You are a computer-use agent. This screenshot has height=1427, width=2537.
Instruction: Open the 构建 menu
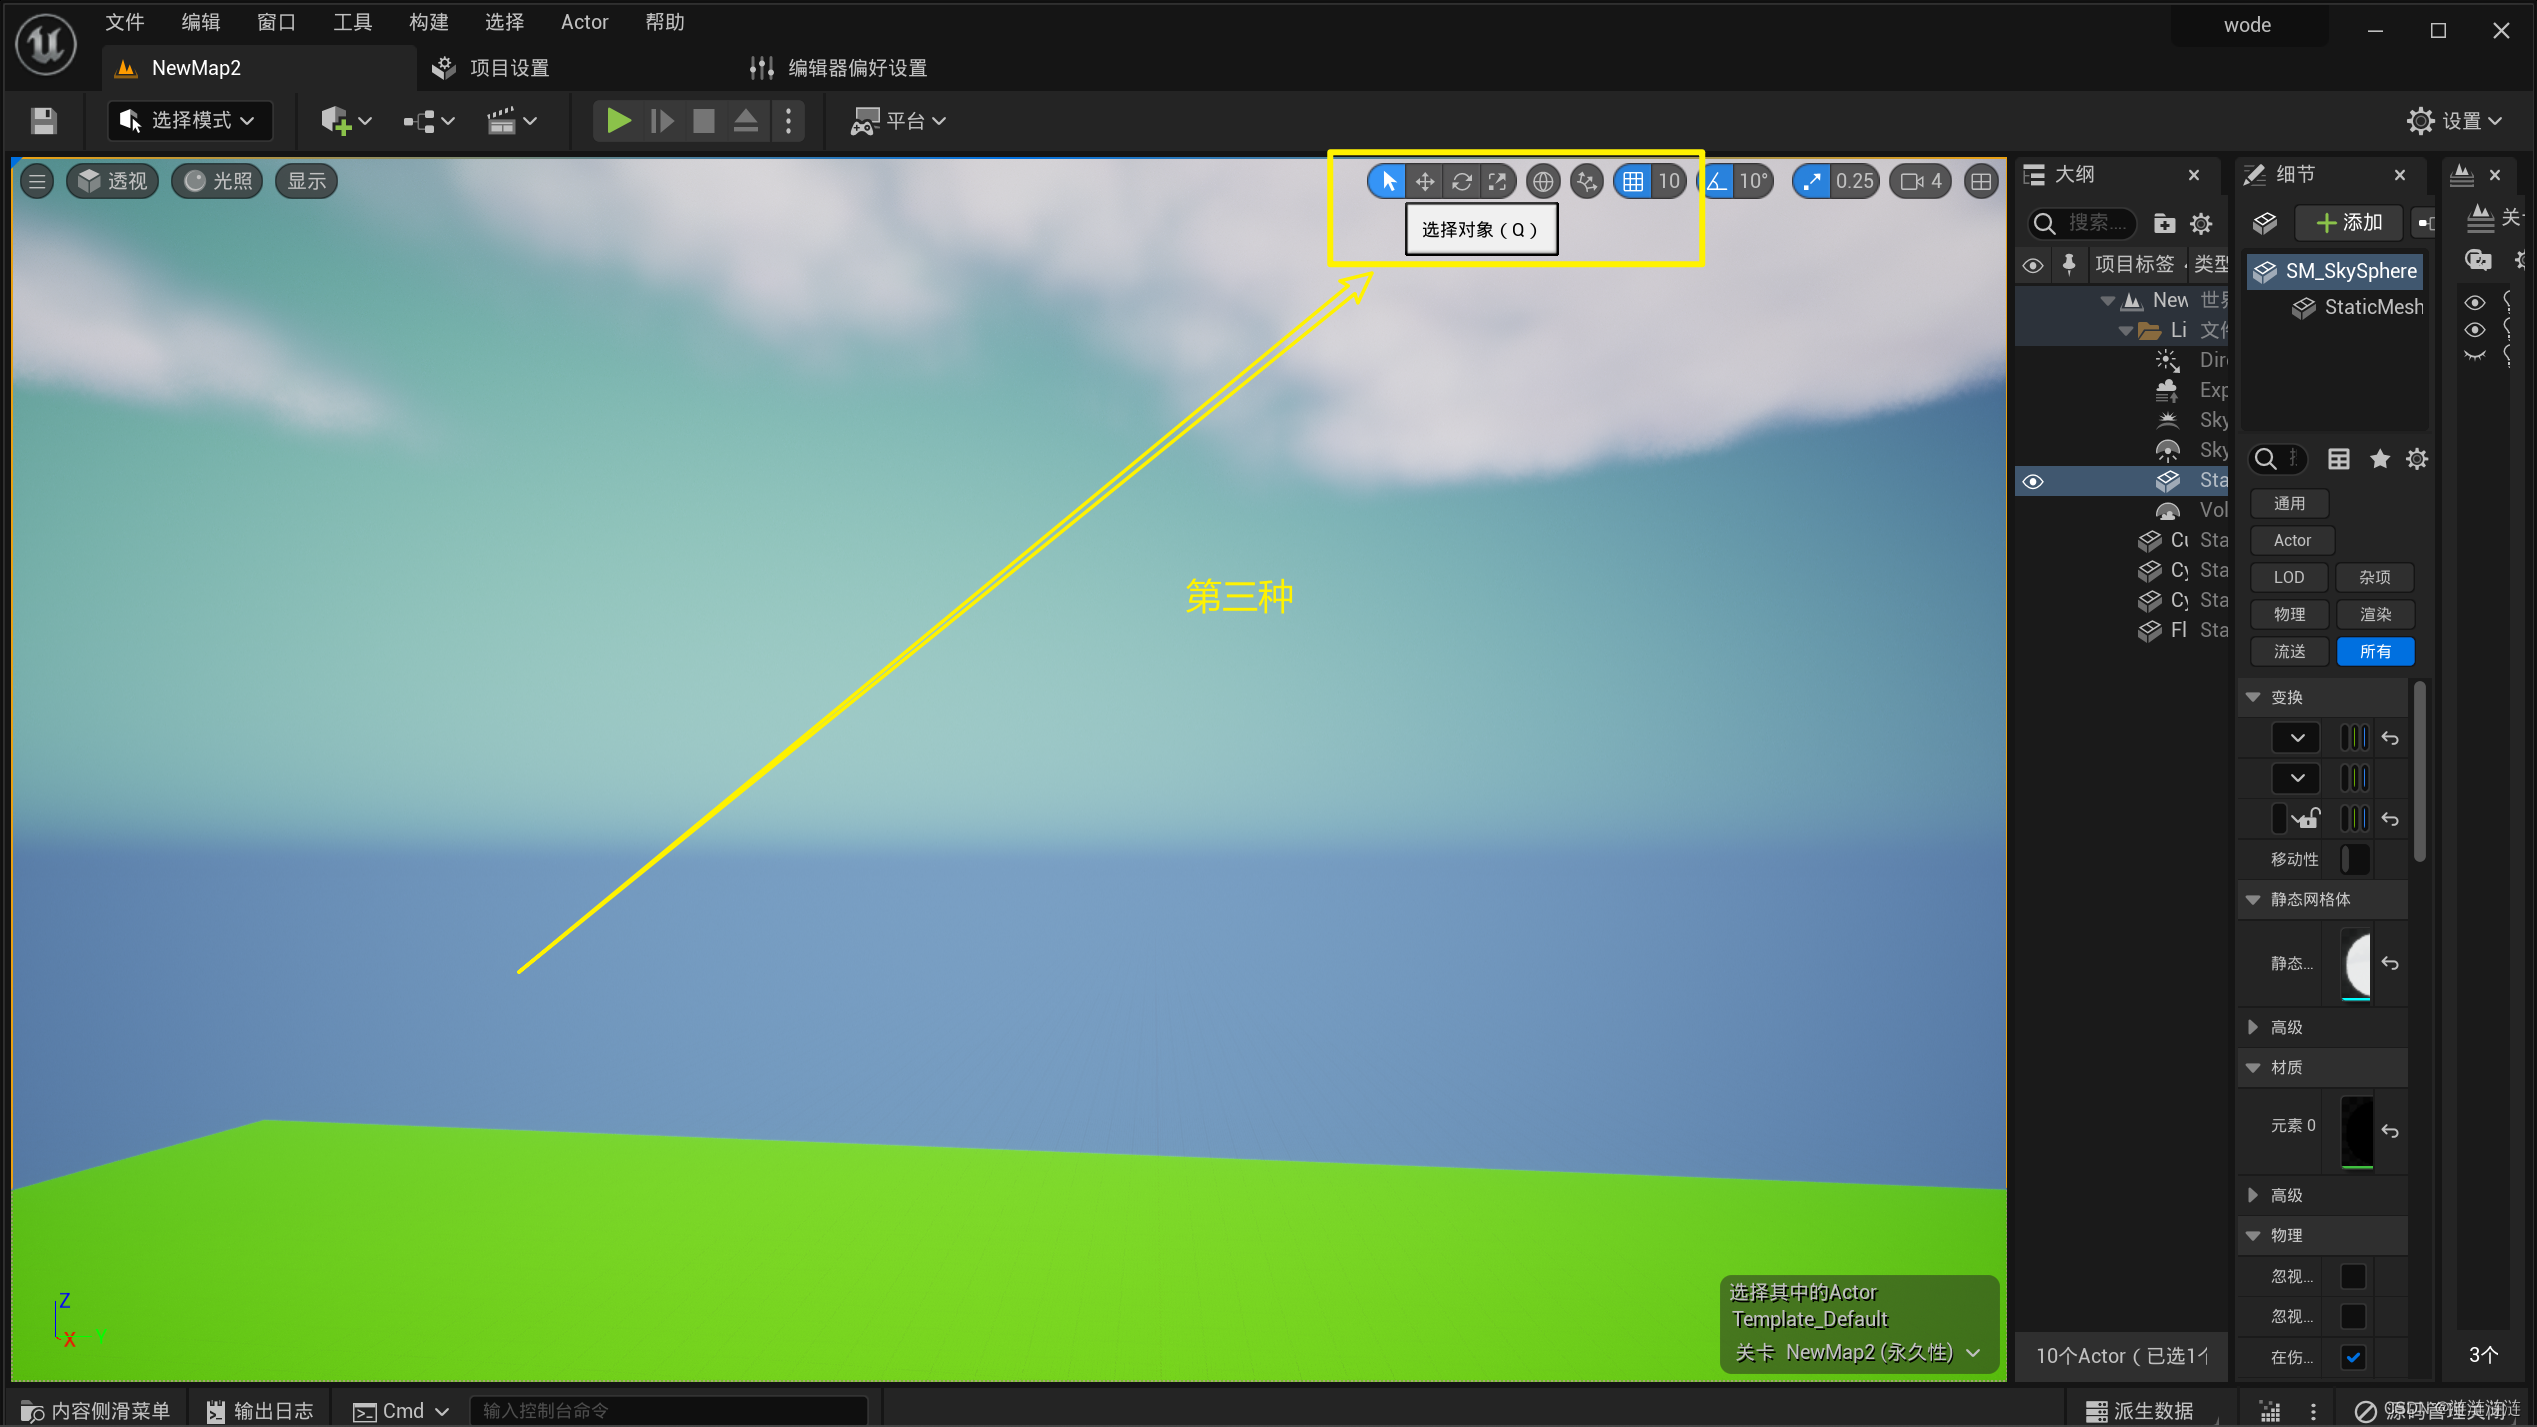click(x=428, y=22)
